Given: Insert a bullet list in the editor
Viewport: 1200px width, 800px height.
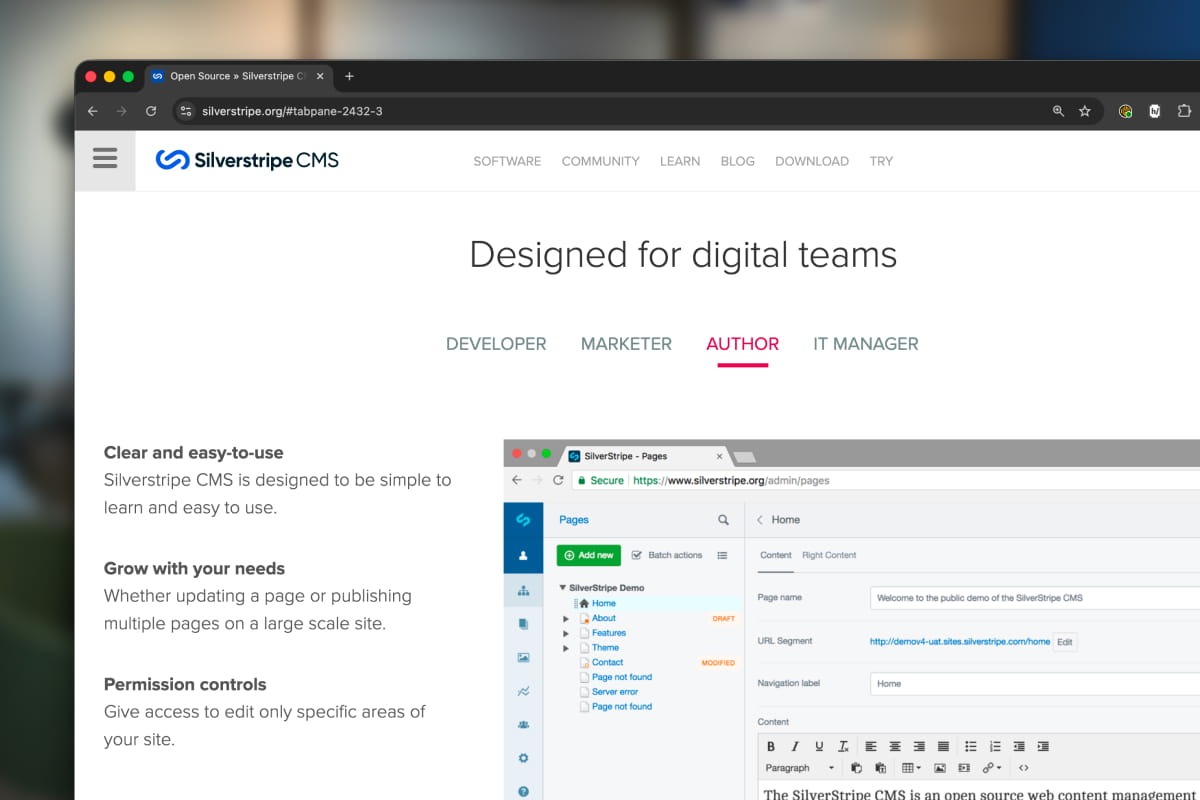Looking at the screenshot, I should tap(971, 746).
